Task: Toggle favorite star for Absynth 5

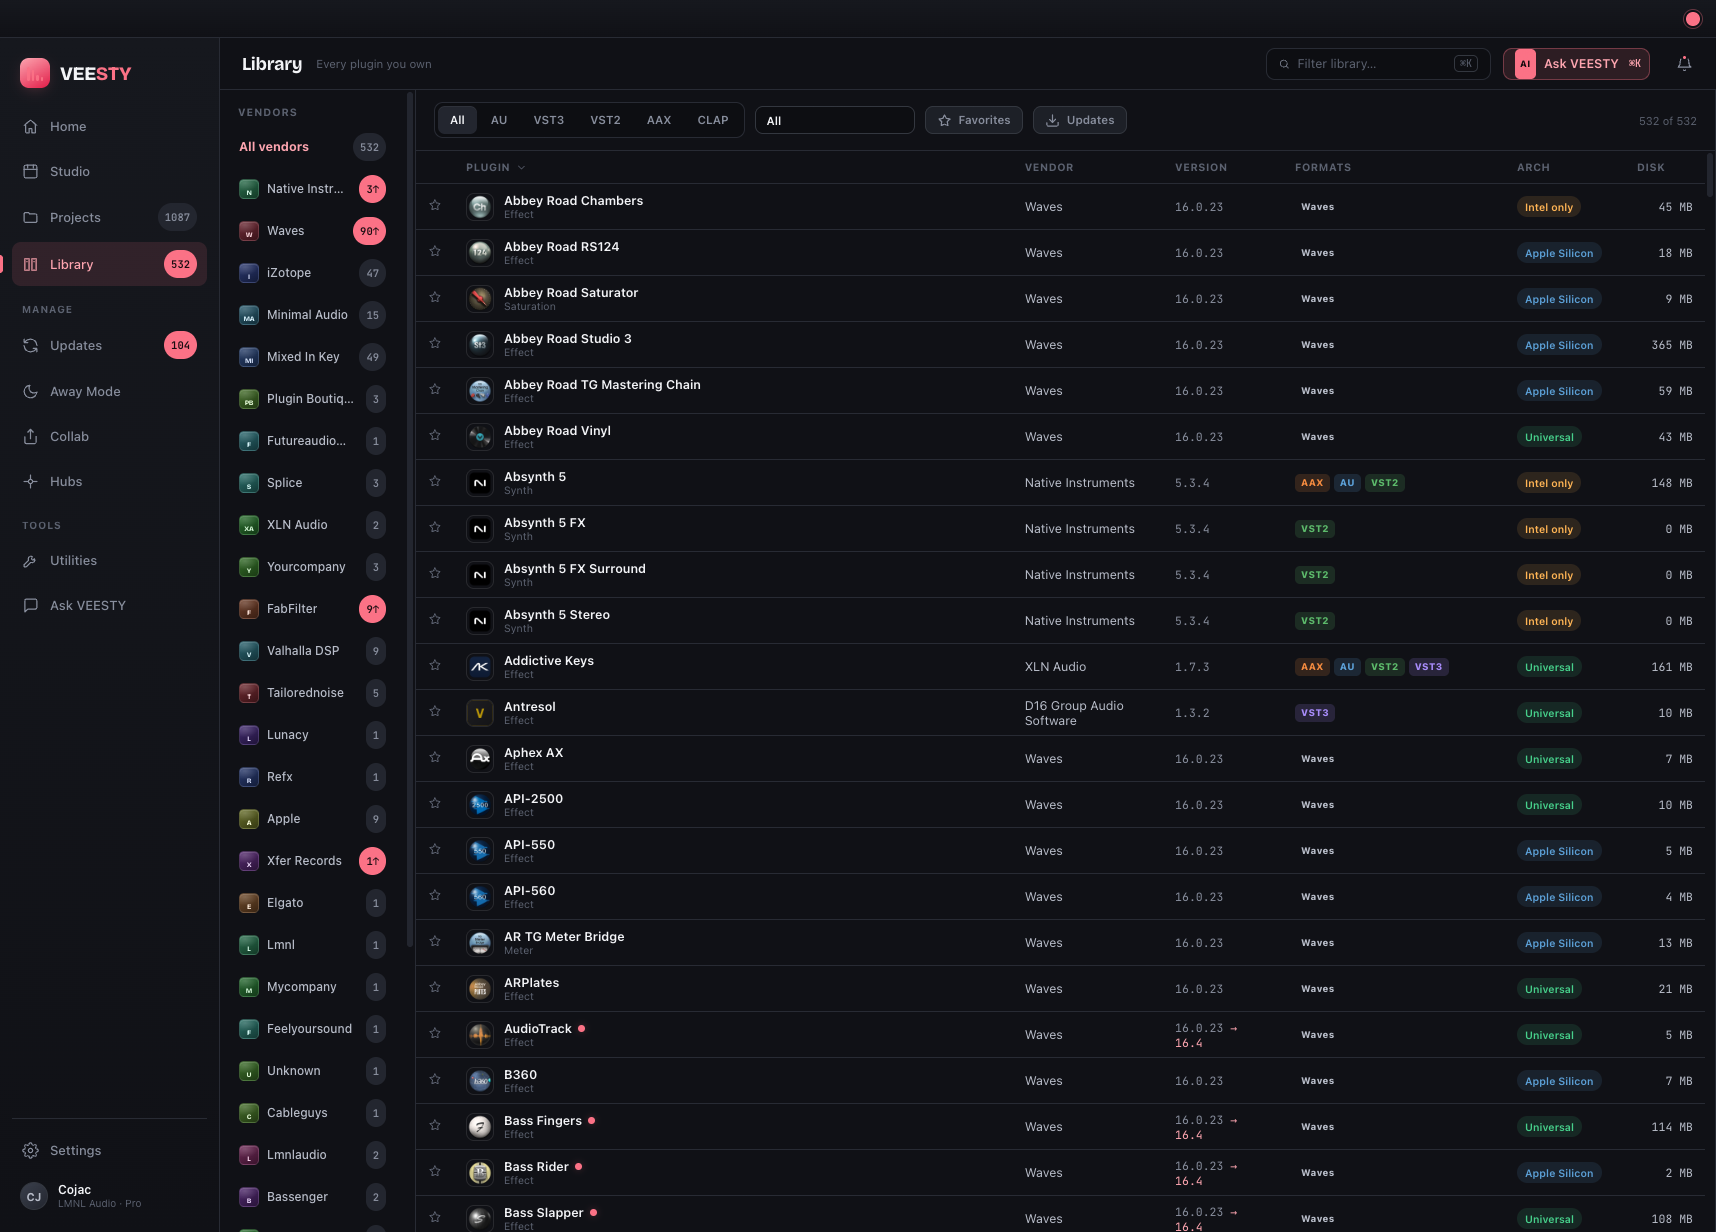Action: click(x=435, y=481)
